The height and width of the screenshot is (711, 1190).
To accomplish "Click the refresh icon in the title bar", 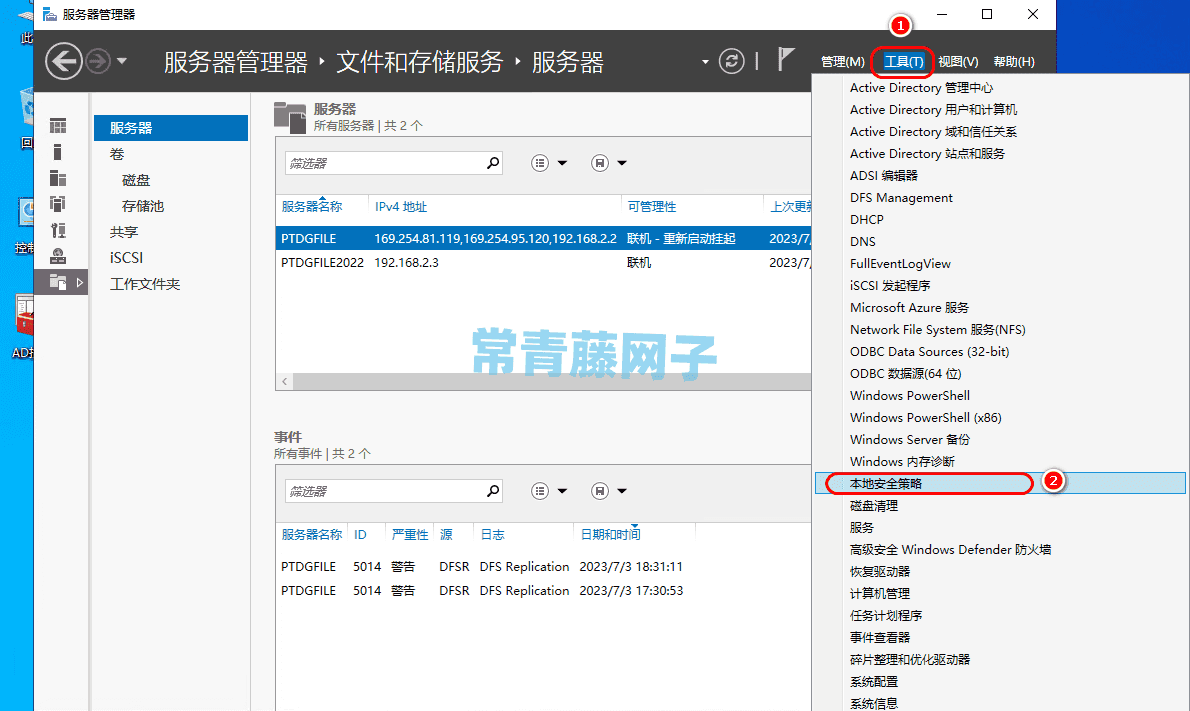I will pyautogui.click(x=731, y=61).
